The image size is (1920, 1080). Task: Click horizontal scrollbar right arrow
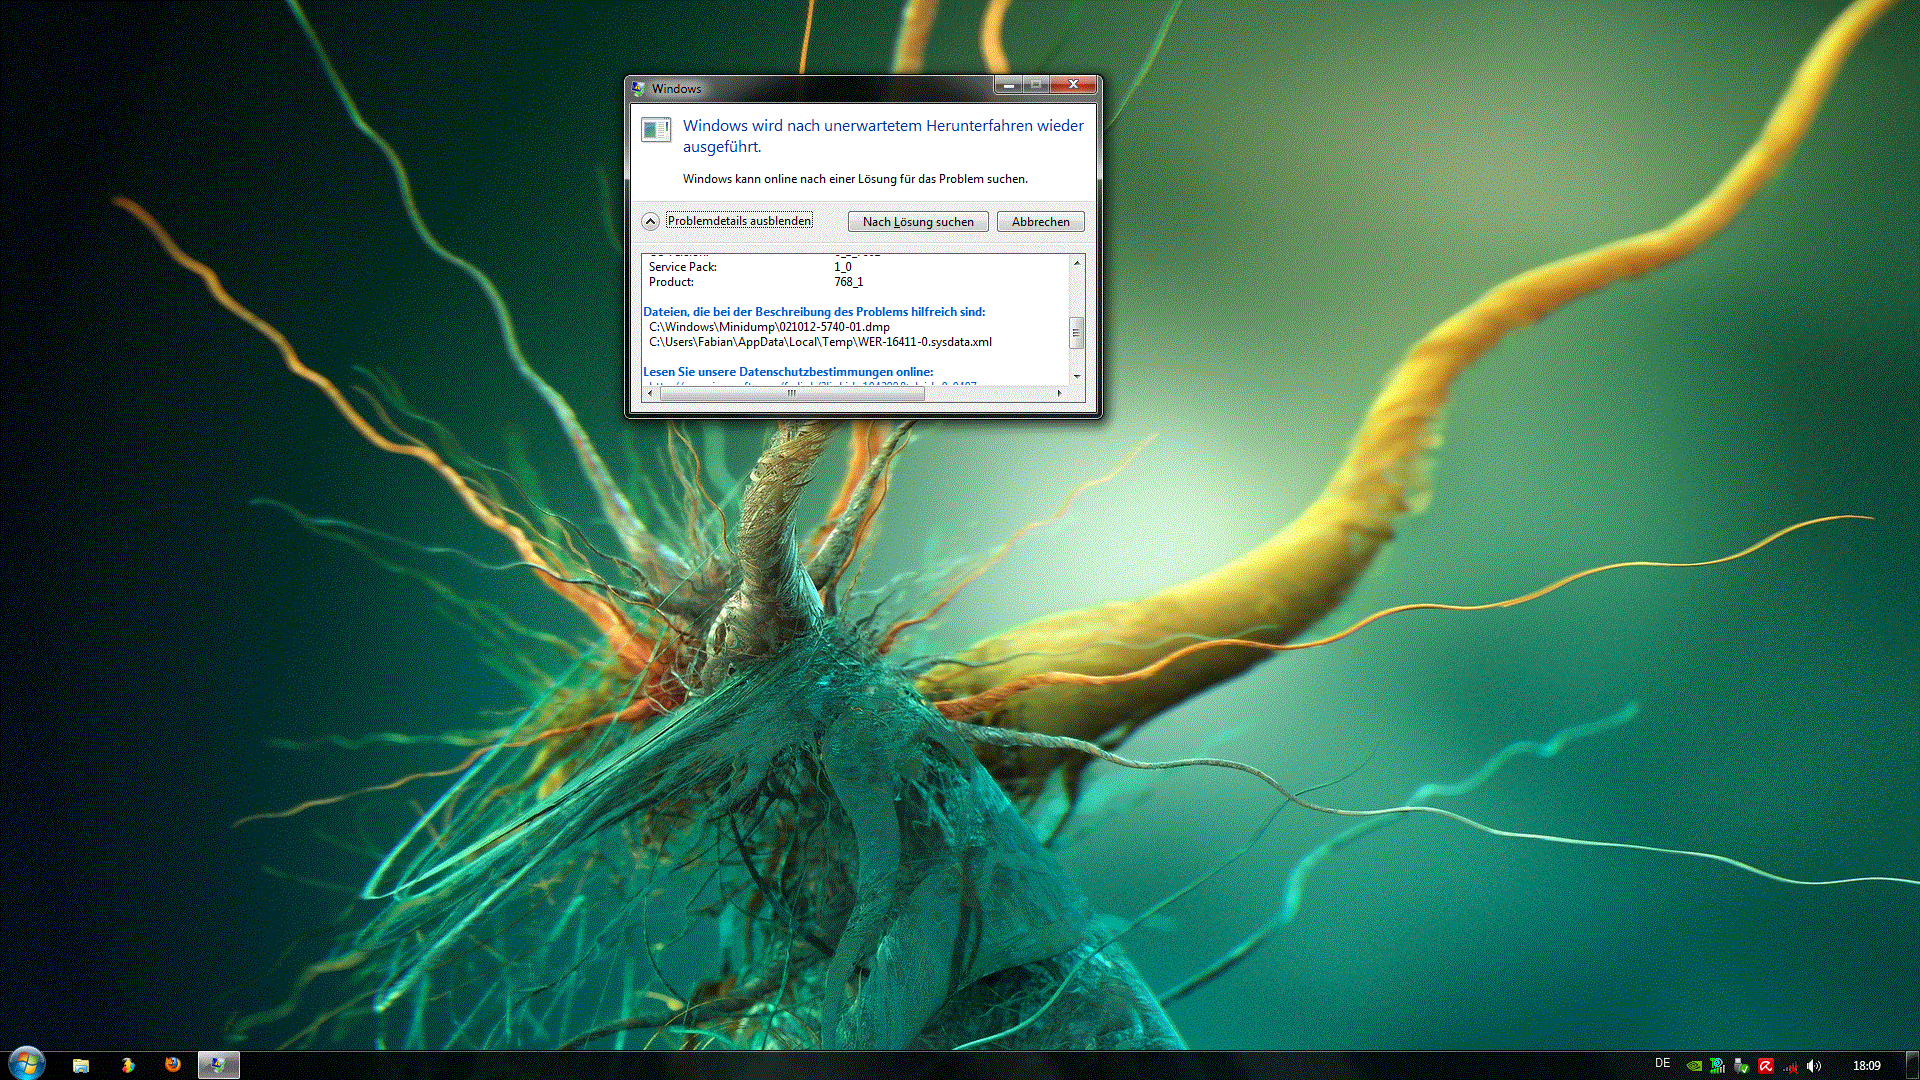[1060, 393]
